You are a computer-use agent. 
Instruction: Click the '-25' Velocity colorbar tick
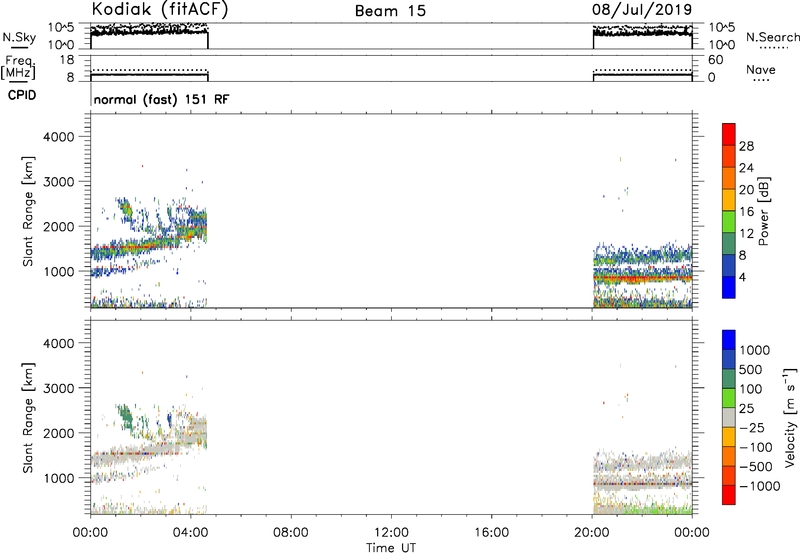(x=753, y=428)
